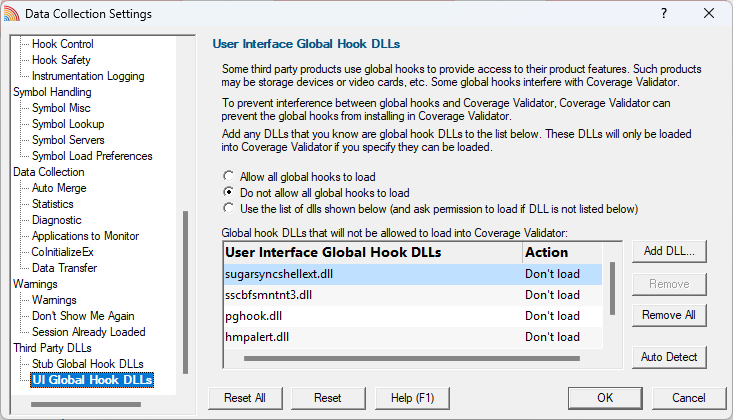This screenshot has height=420, width=733.
Task: Select pghook.dll row
Action: pos(413,316)
